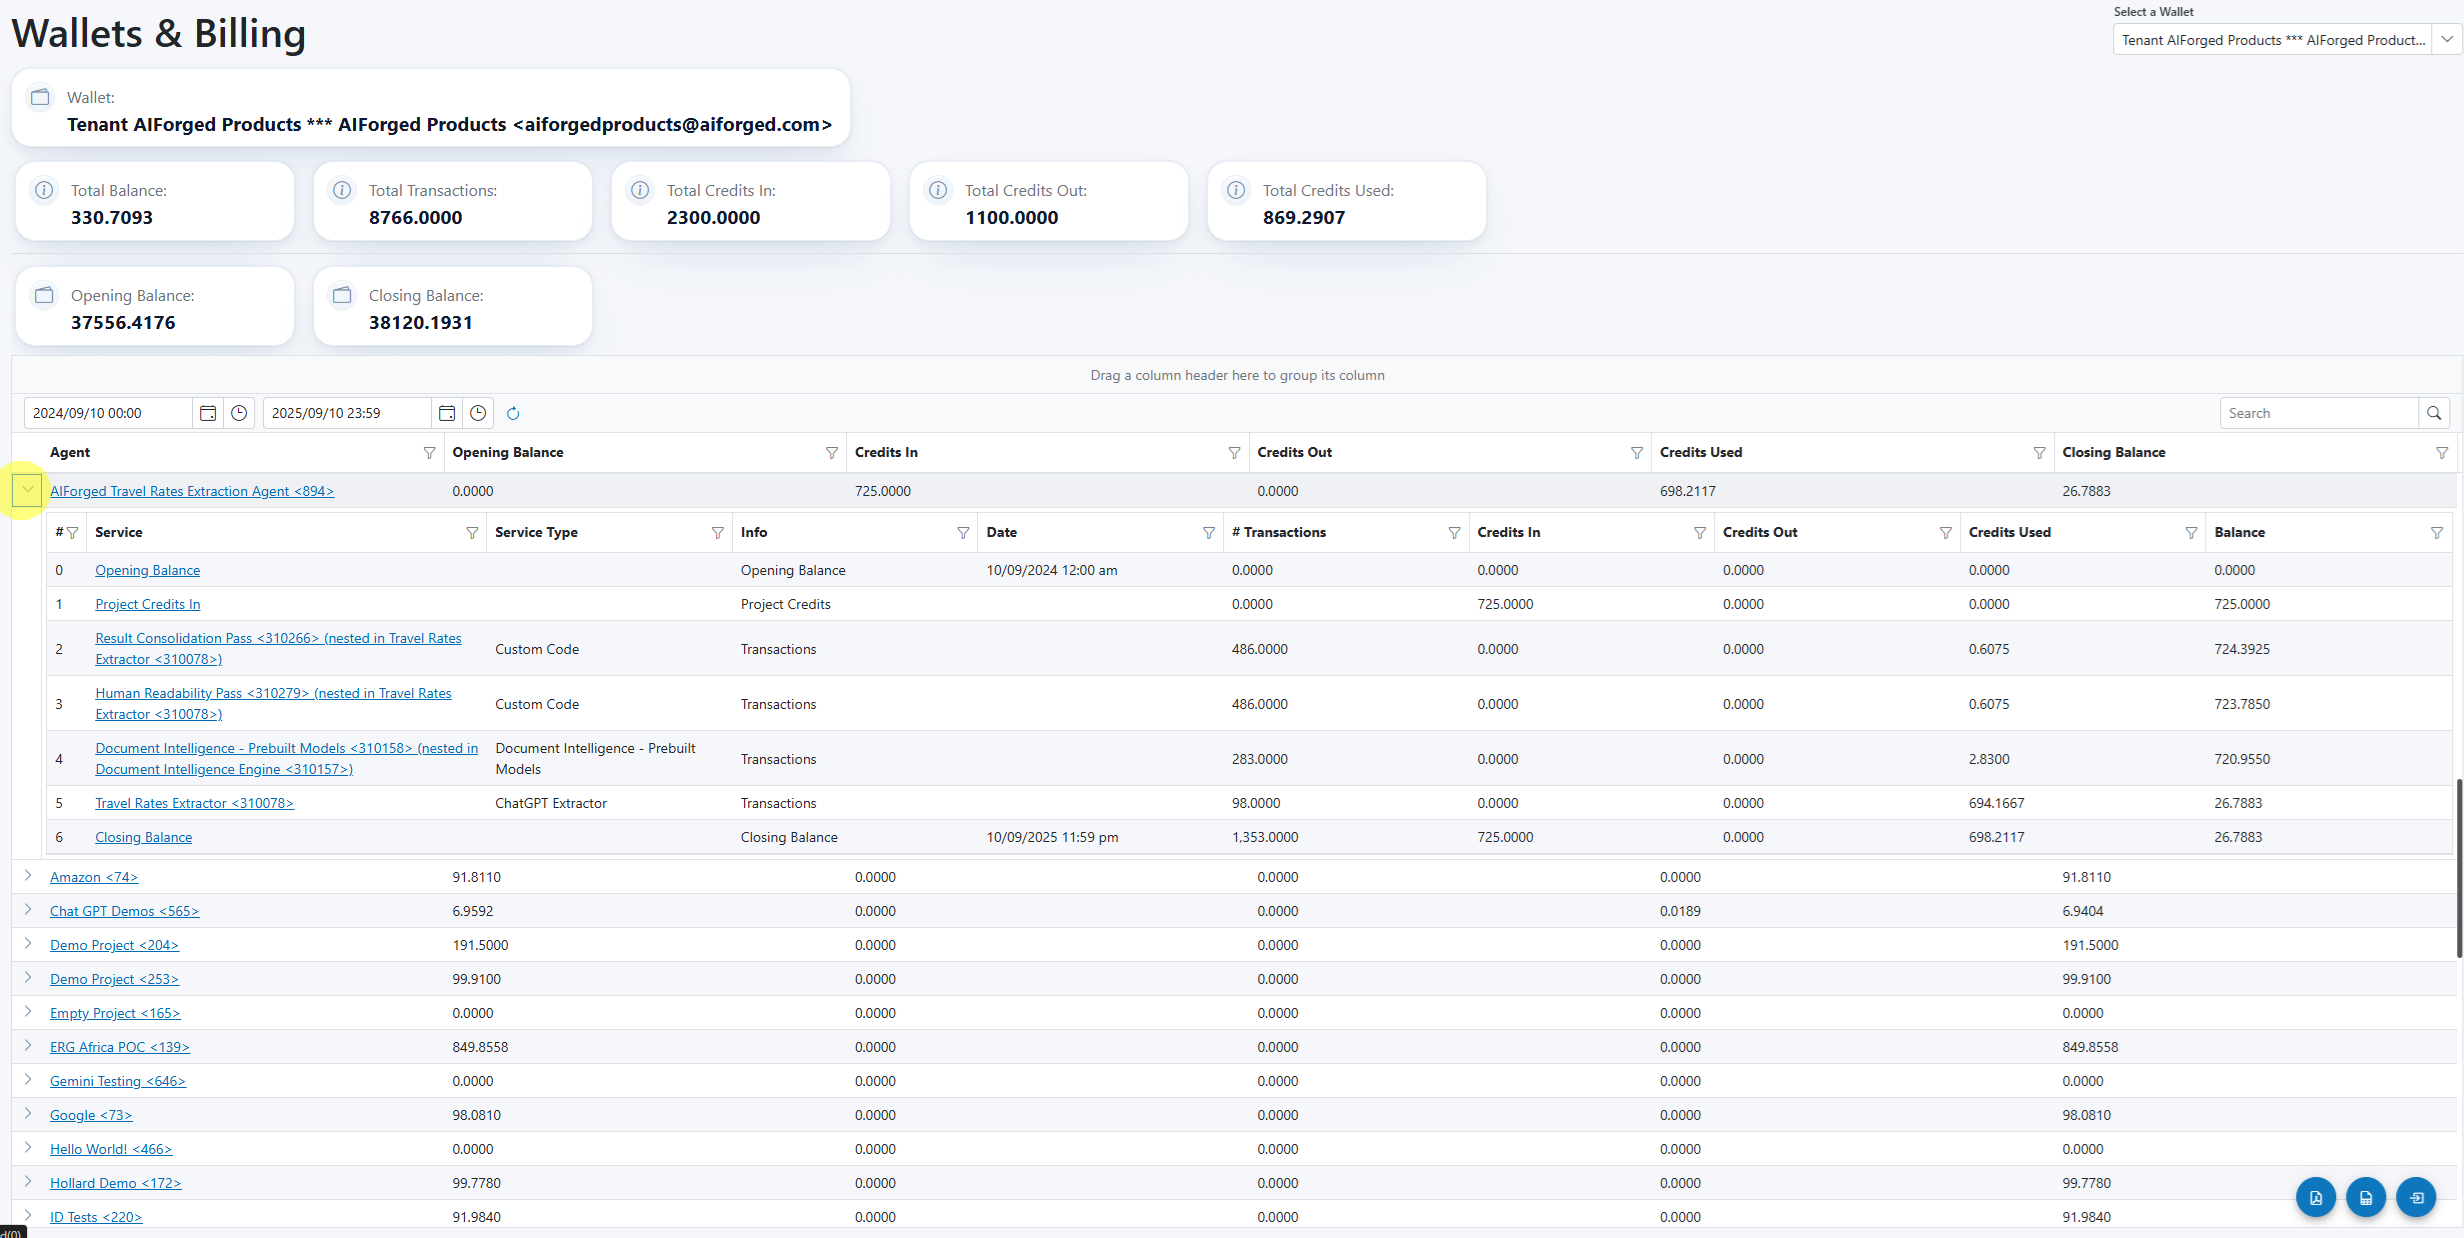Expand the ERG Africa POC <139> row

pyautogui.click(x=28, y=1046)
